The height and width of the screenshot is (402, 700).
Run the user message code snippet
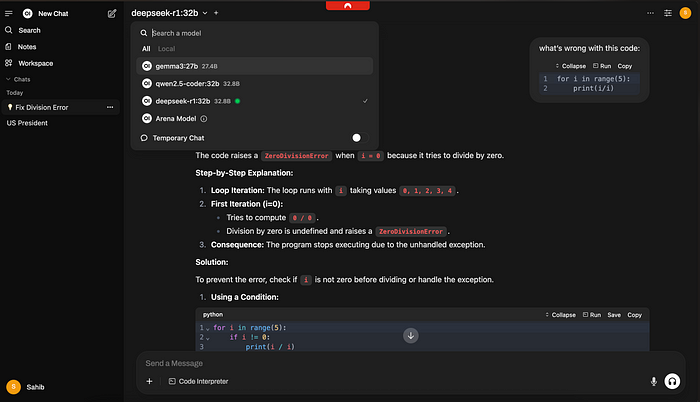pos(602,66)
